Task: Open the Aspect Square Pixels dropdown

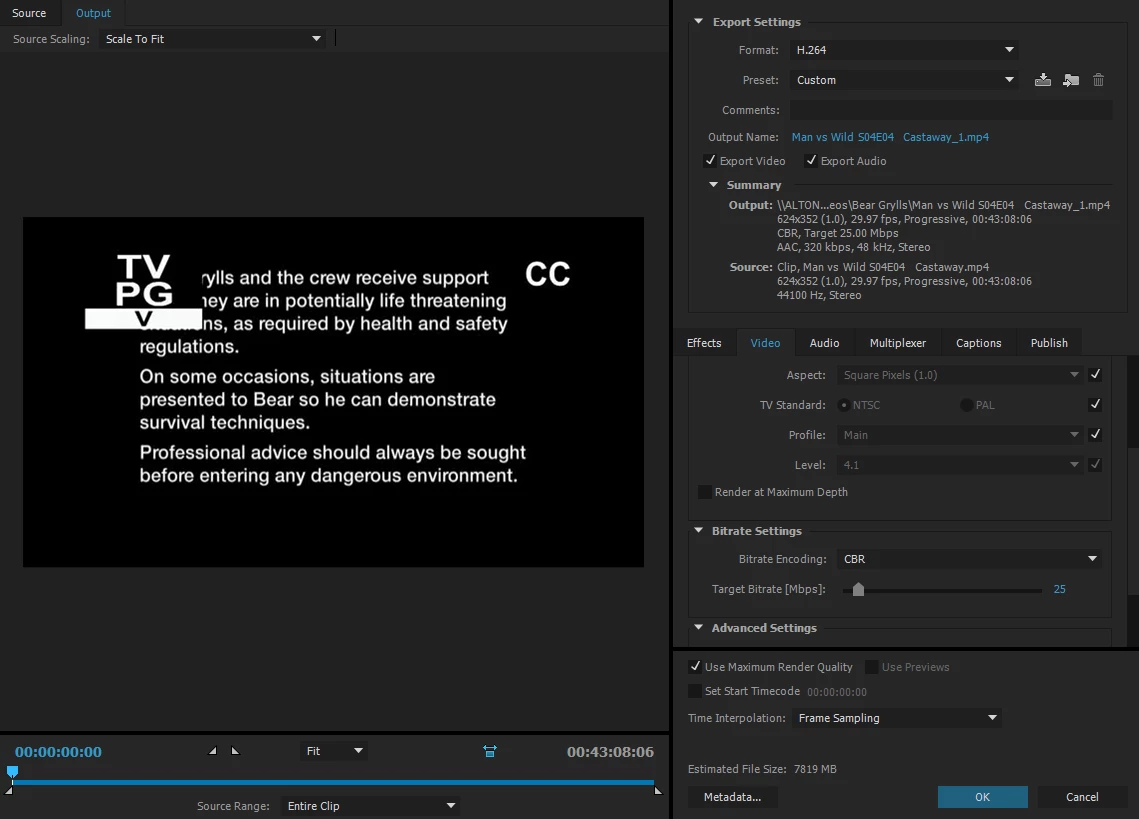Action: pyautogui.click(x=960, y=375)
